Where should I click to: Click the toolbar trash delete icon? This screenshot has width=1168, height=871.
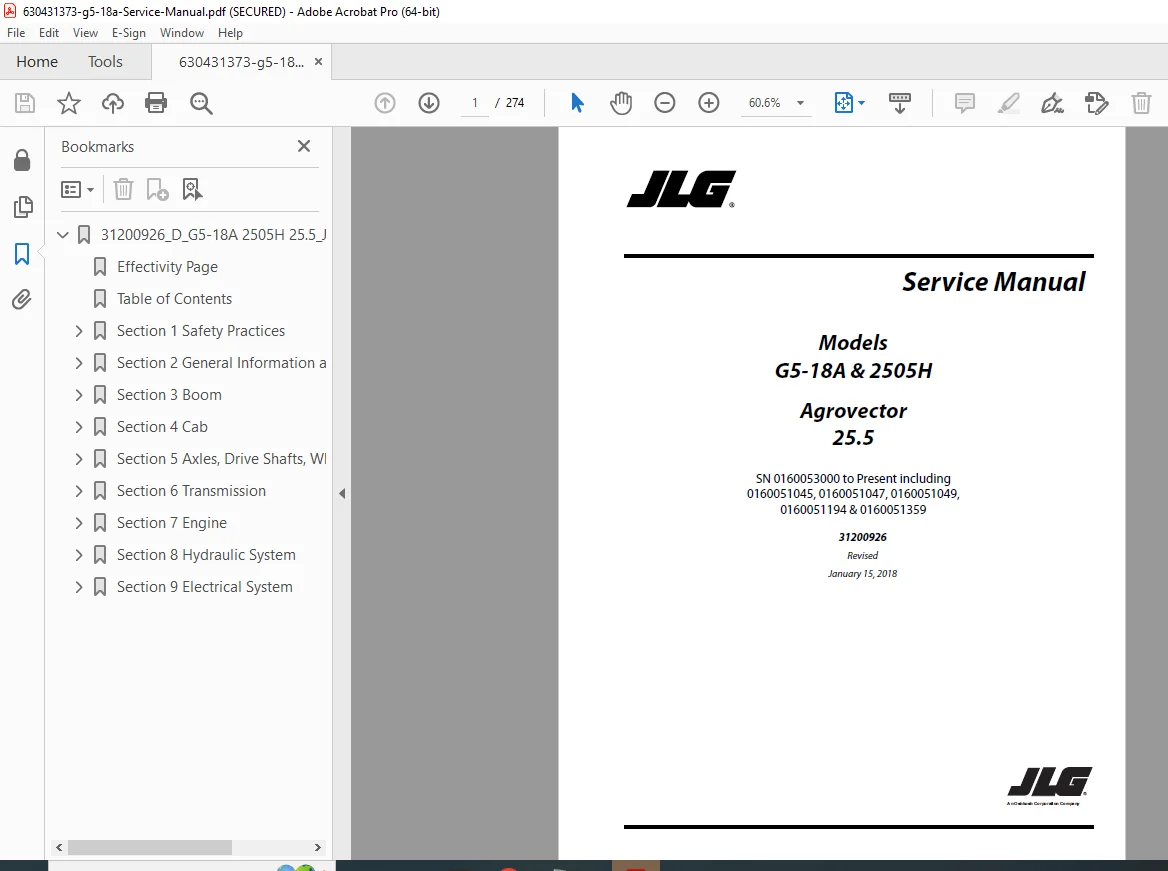tap(1141, 103)
